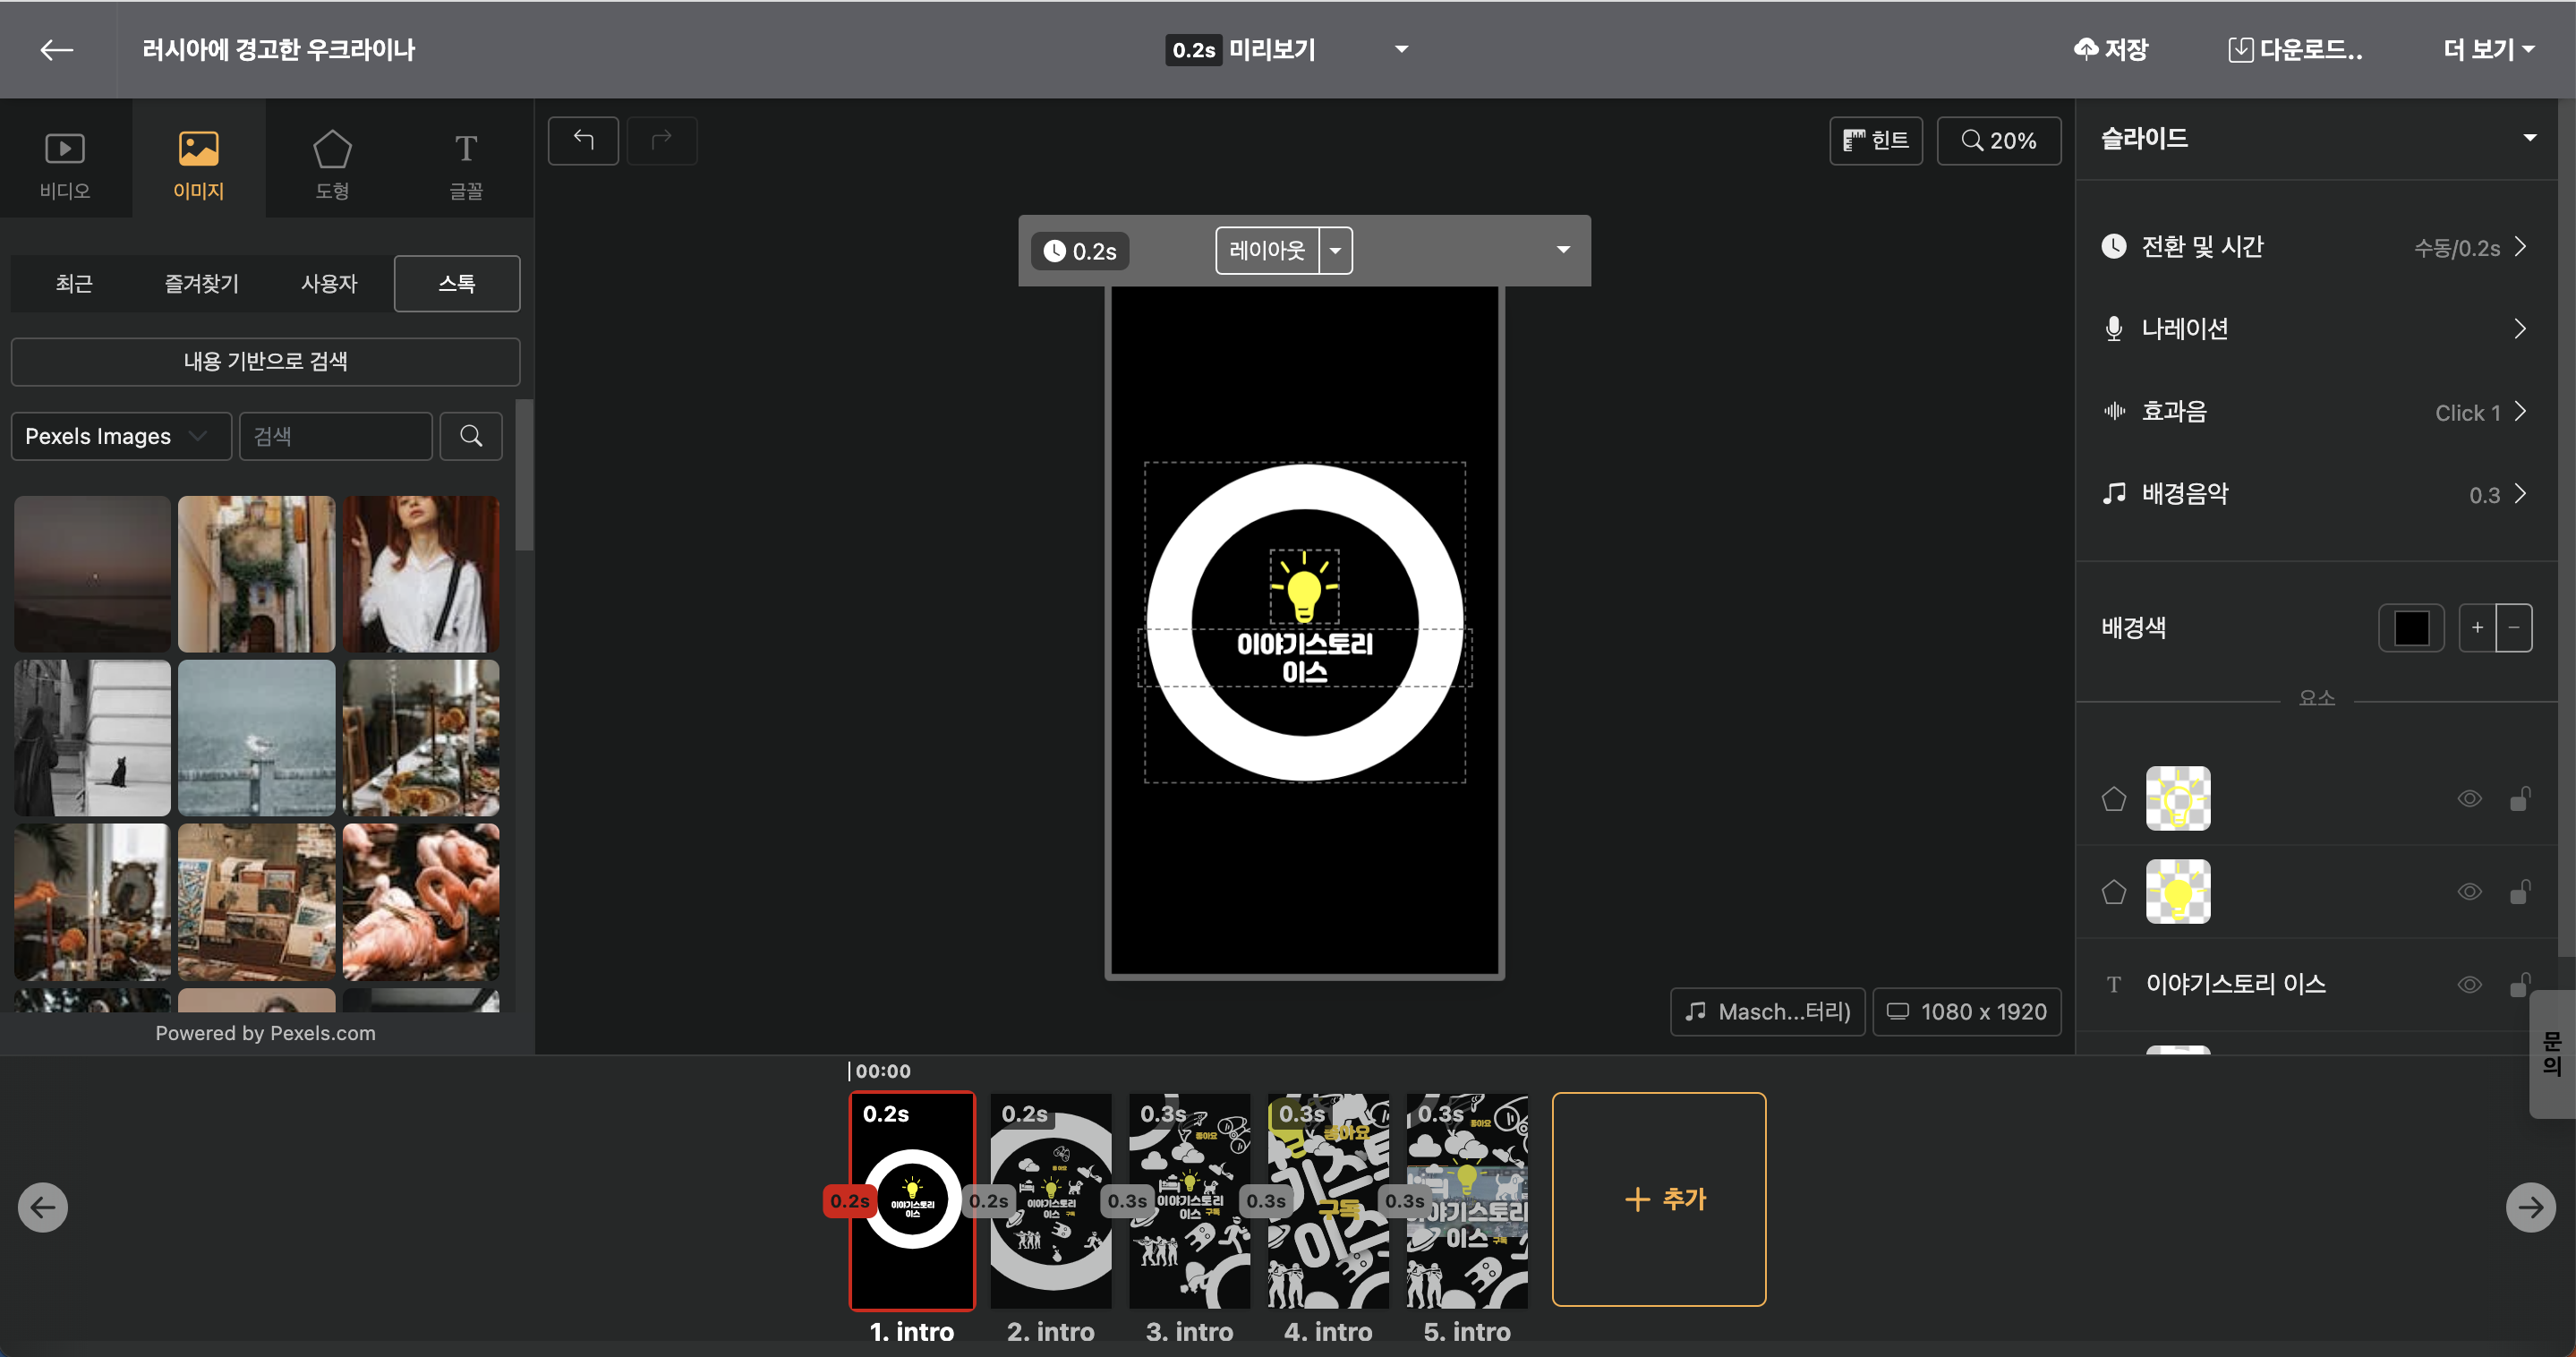Open the 글꼴 text tab
This screenshot has width=2576, height=1357.
click(x=466, y=160)
